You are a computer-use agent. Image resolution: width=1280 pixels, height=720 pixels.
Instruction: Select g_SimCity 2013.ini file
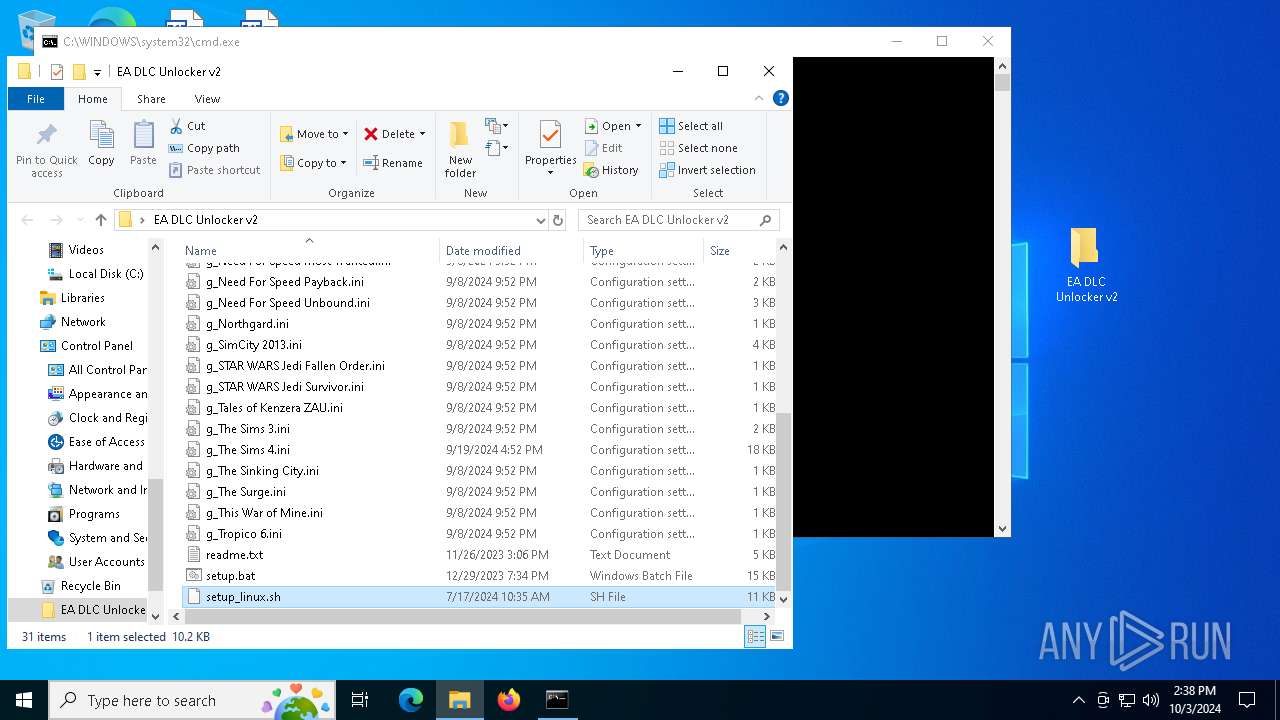point(479,345)
